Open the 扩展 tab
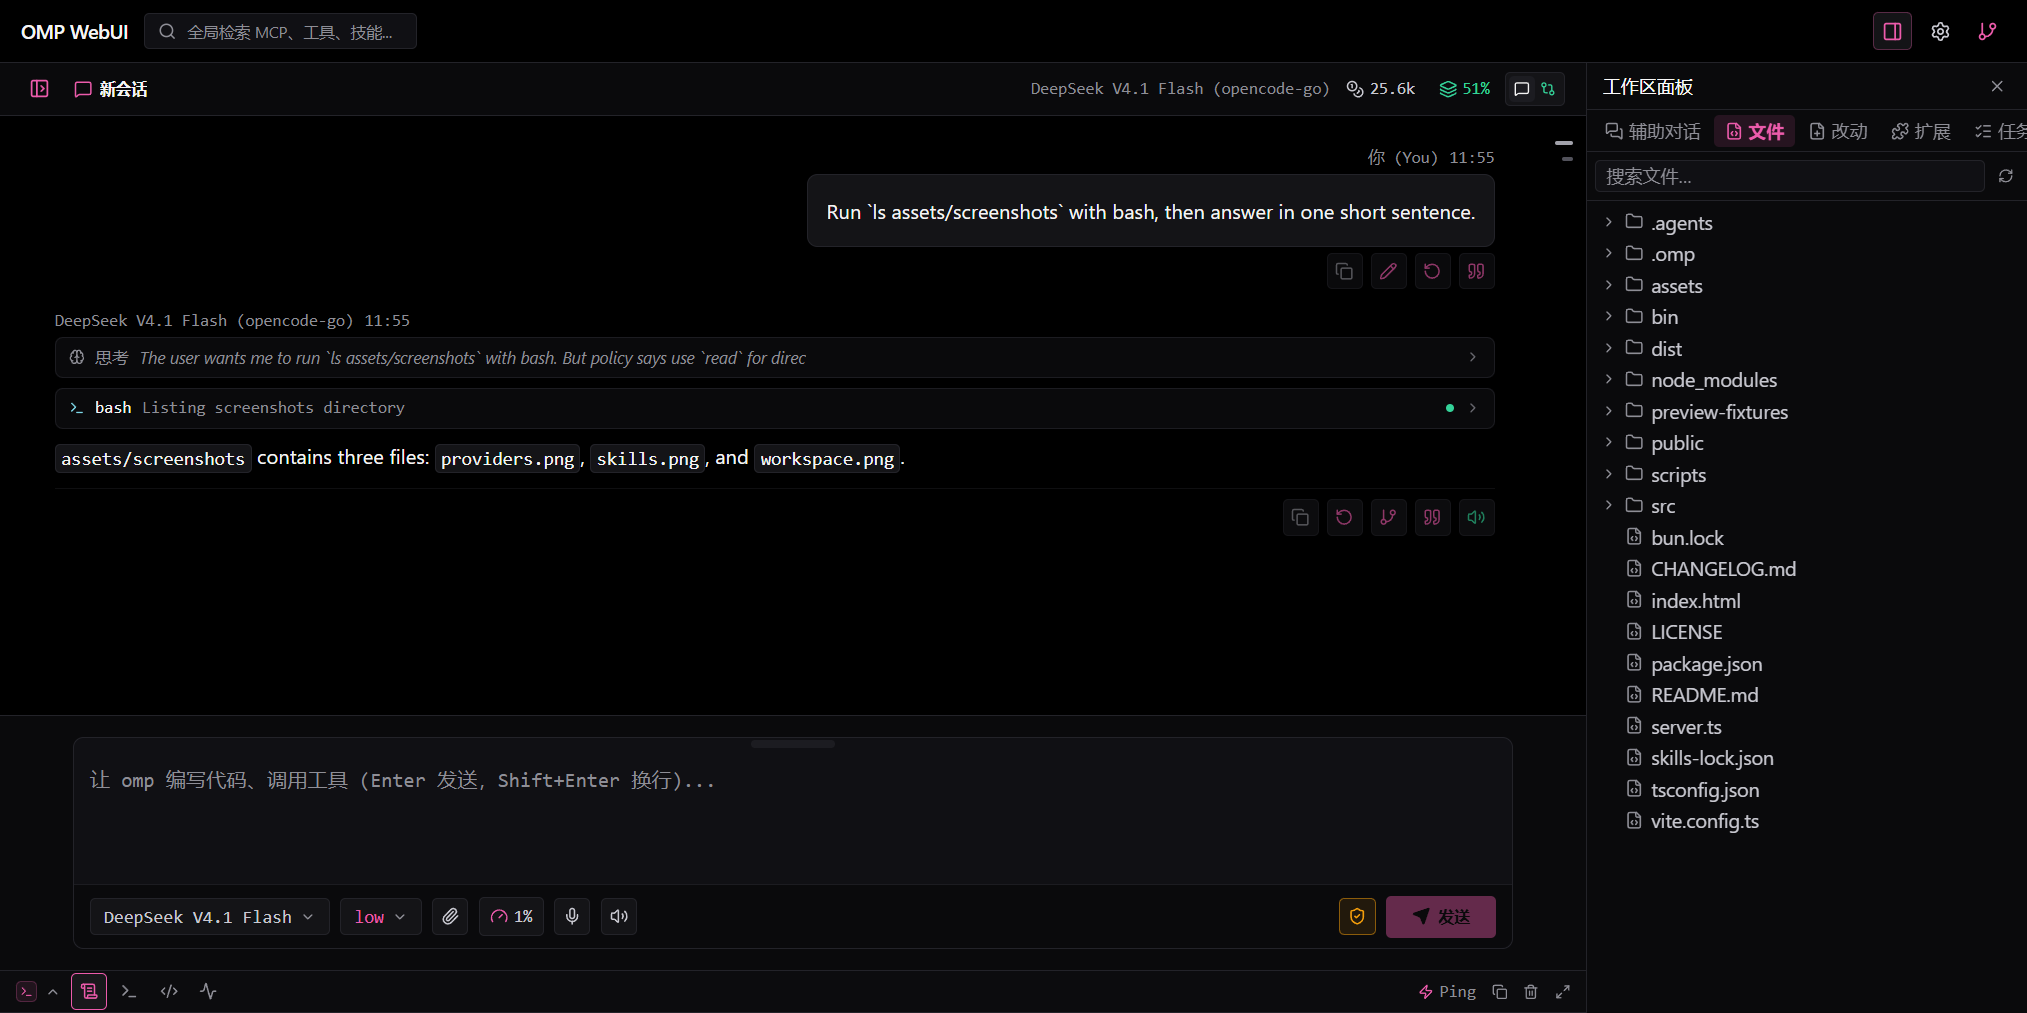The height and width of the screenshot is (1013, 2027). coord(1921,132)
